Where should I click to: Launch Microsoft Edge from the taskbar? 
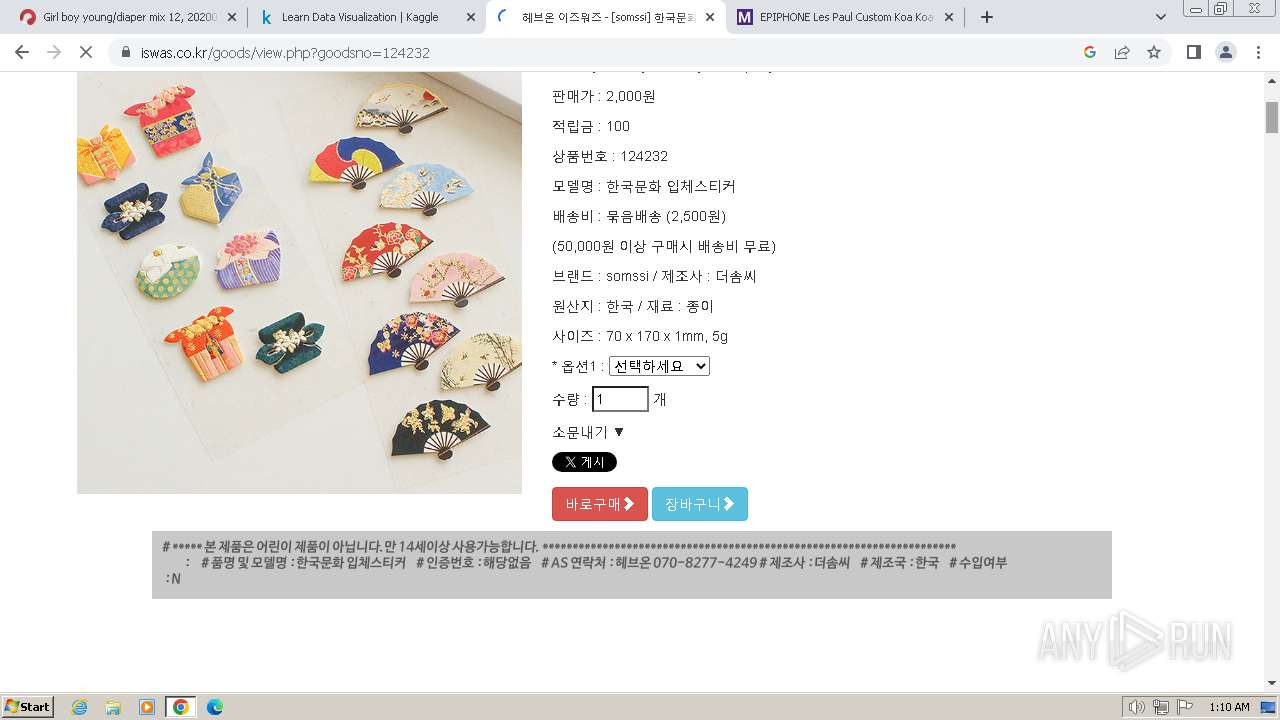pos(214,707)
